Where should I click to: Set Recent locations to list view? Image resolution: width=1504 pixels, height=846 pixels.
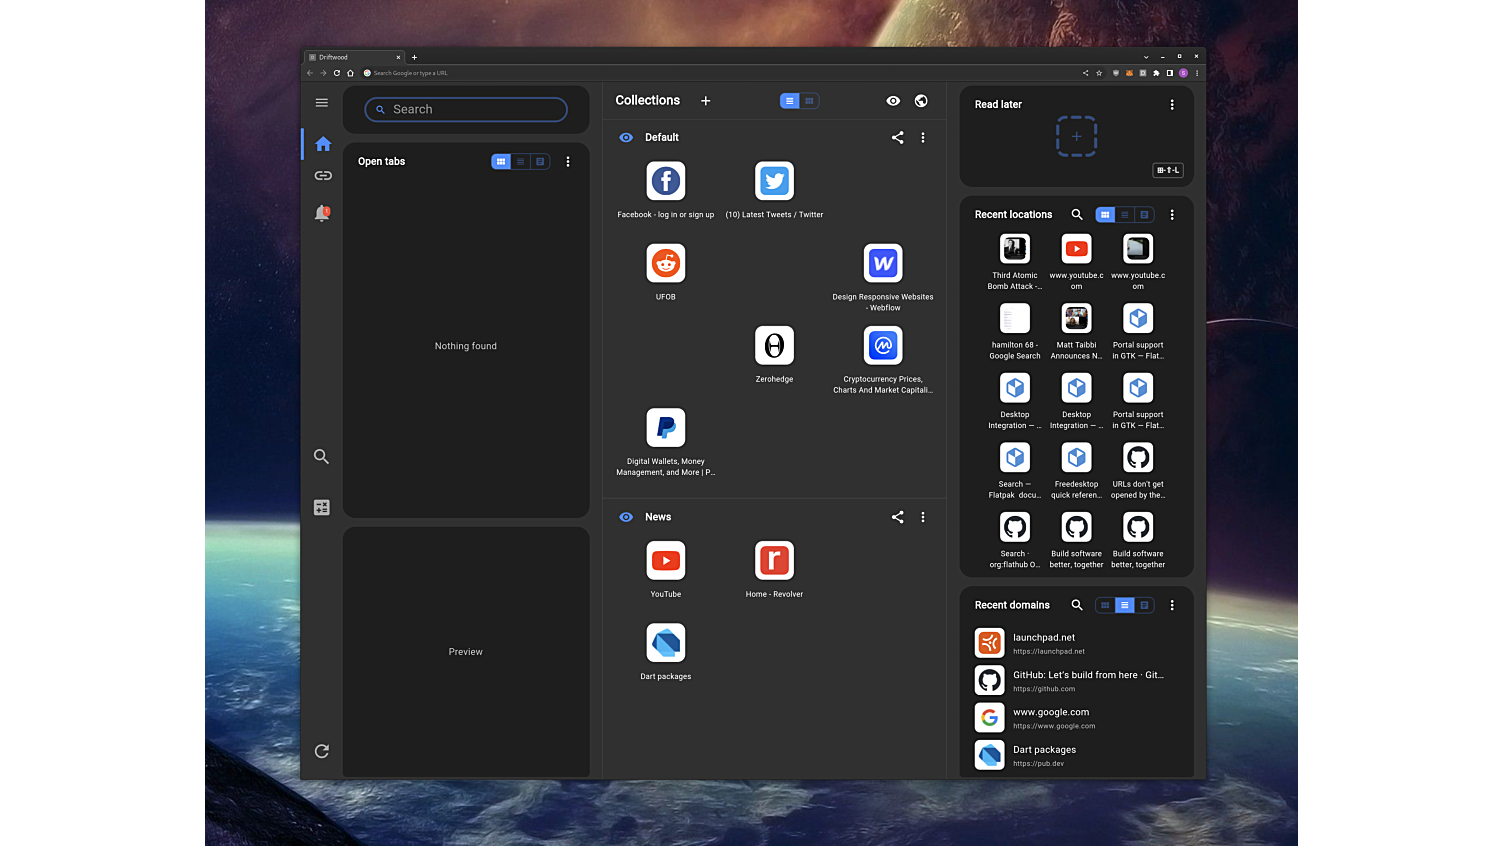[1125, 215]
